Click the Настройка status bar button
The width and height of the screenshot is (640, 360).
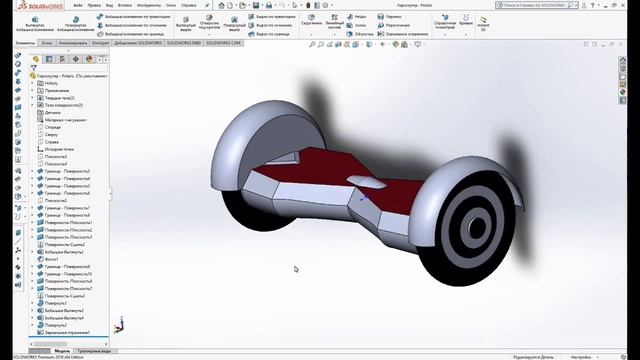[581, 357]
